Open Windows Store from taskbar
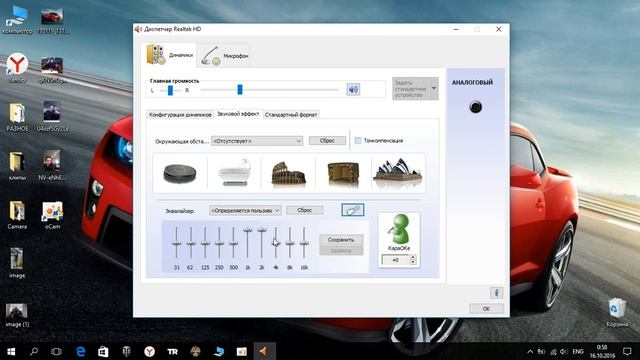The width and height of the screenshot is (640, 360). point(103,351)
